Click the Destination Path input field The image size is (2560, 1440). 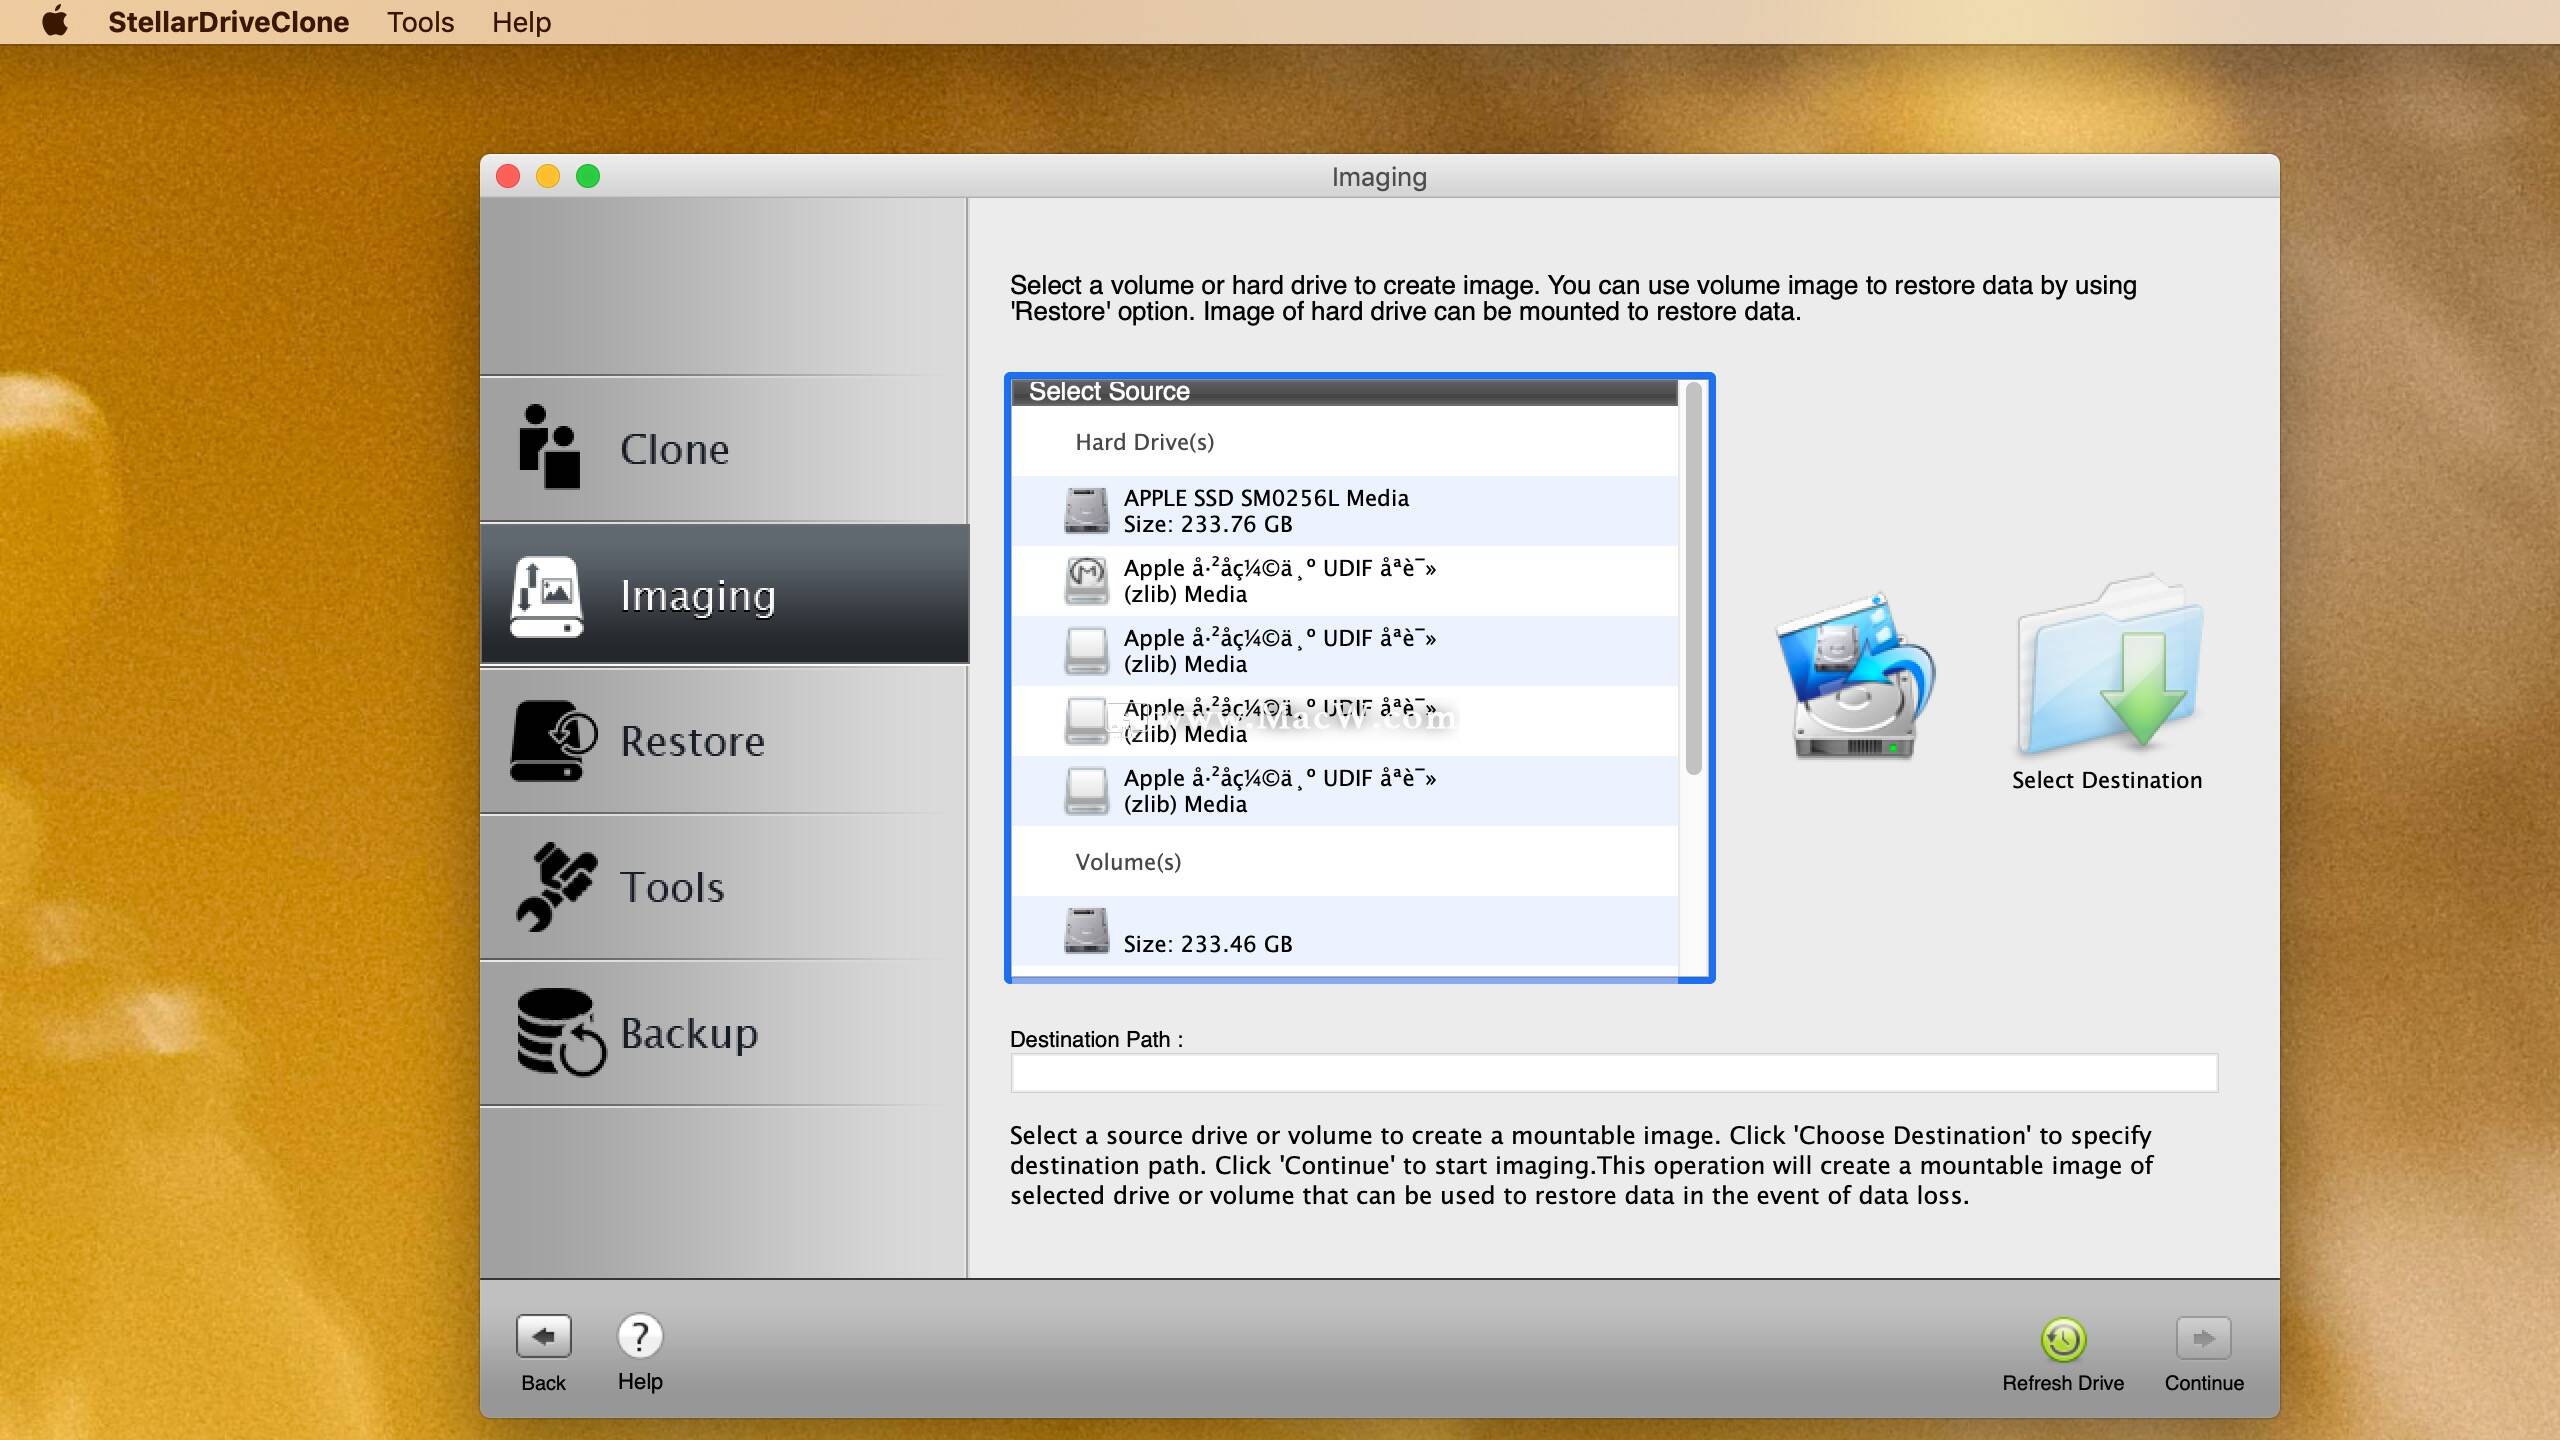coord(1614,1073)
